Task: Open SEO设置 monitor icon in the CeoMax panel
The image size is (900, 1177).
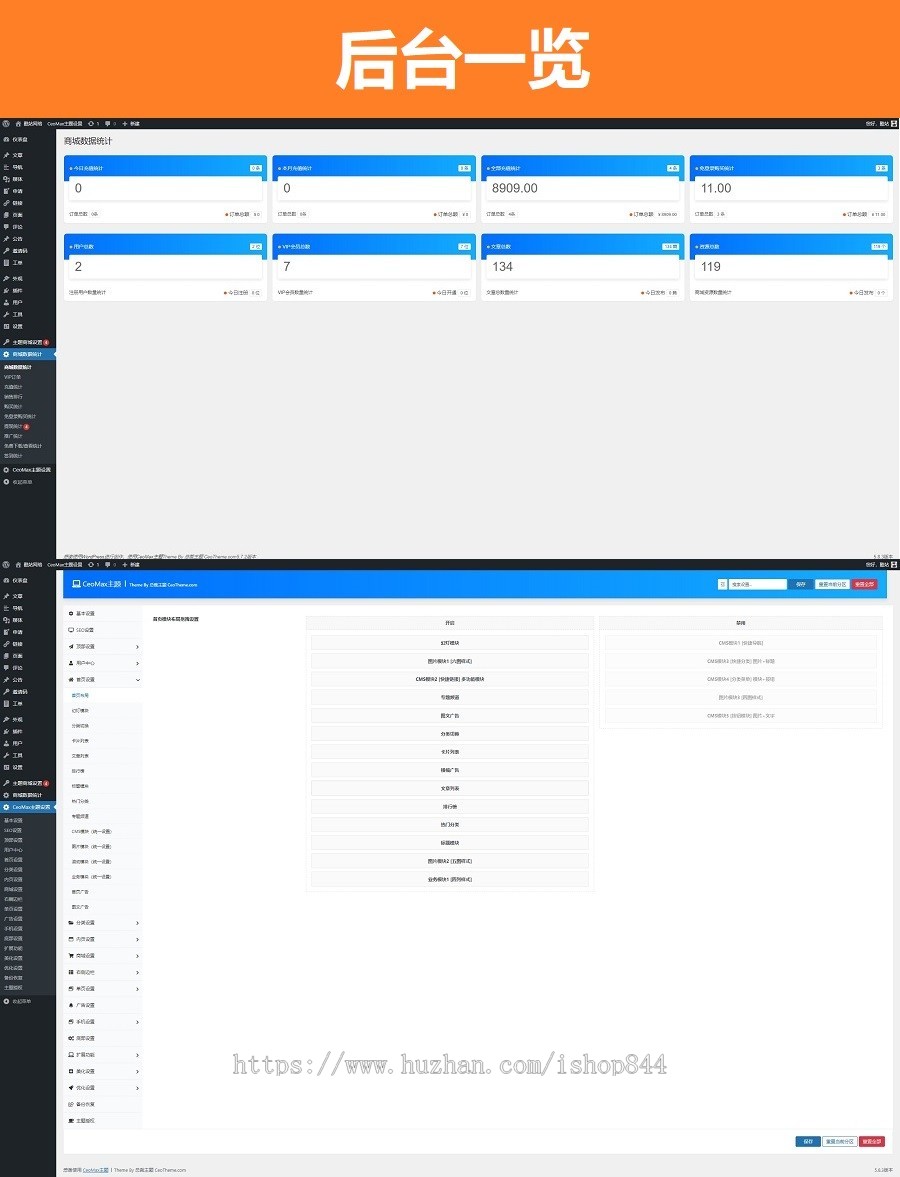Action: pyautogui.click(x=71, y=630)
